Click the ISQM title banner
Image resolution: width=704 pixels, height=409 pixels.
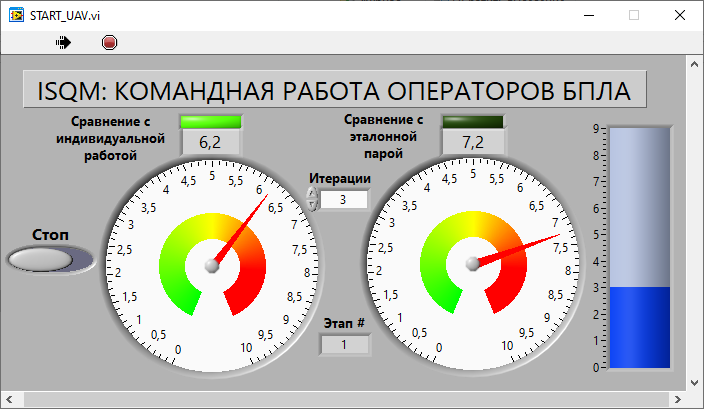pos(335,90)
